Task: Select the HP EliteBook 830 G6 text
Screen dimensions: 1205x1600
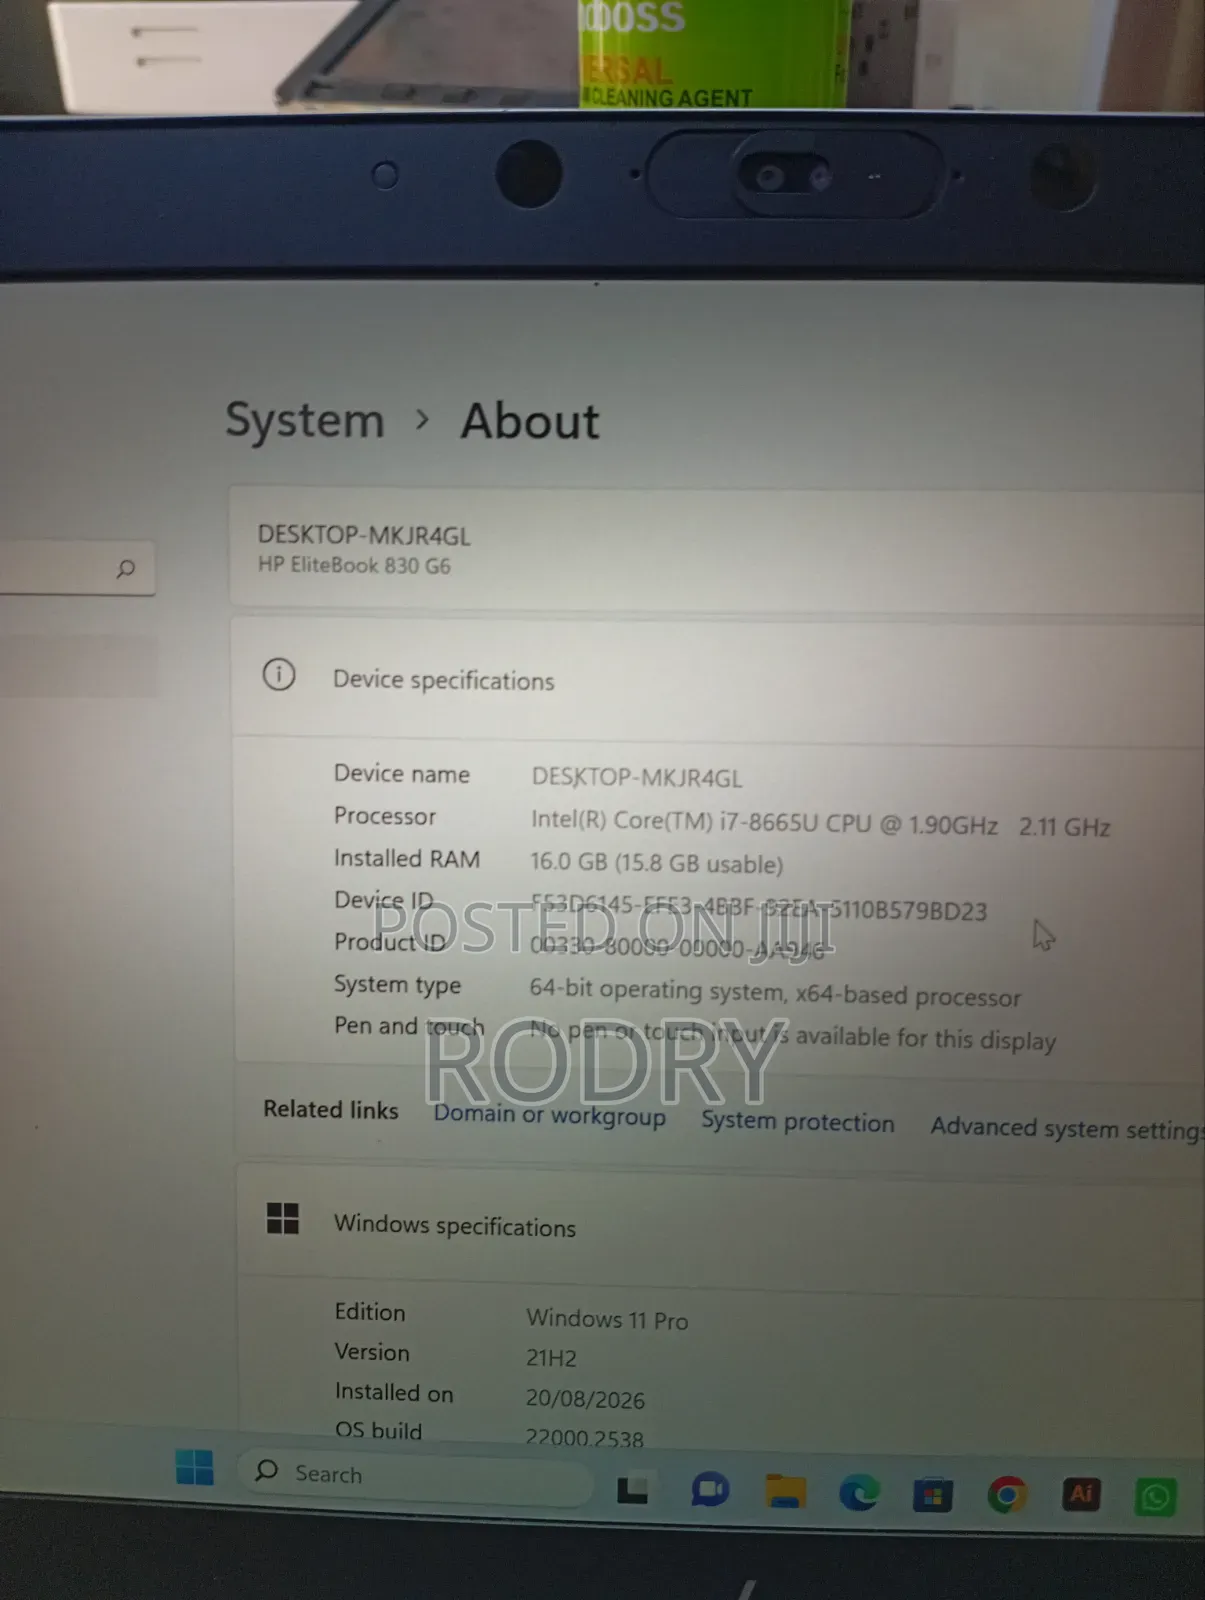Action: pos(354,565)
